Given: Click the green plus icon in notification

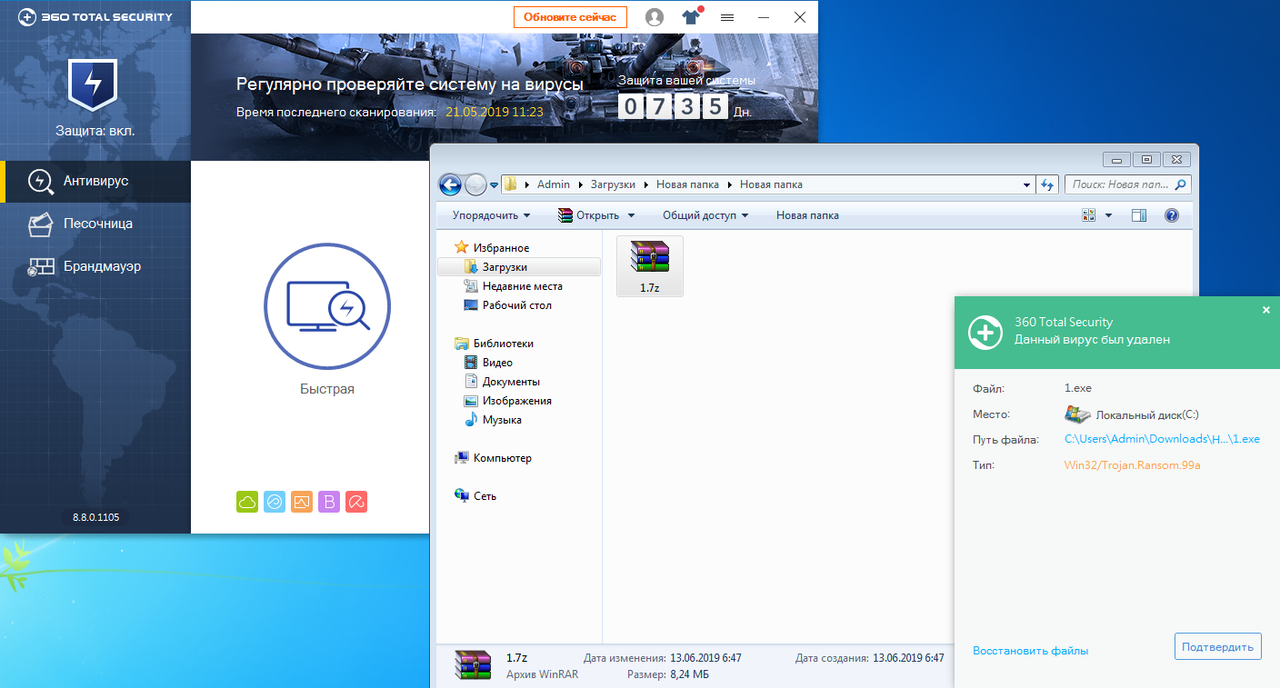Looking at the screenshot, I should (x=986, y=332).
